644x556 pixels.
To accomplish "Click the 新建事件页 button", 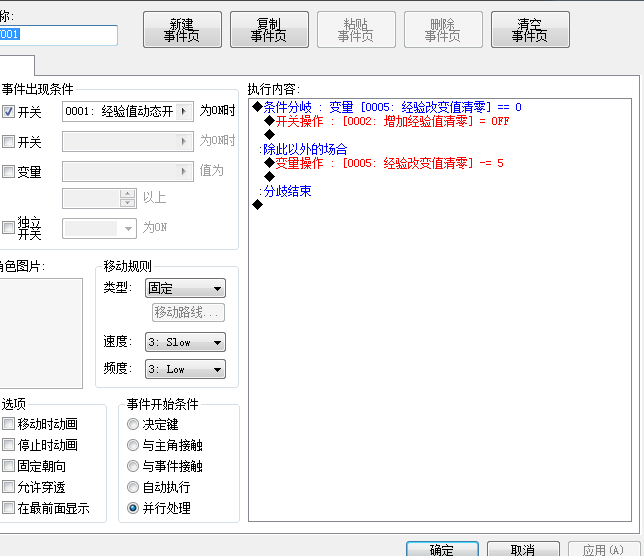I will click(182, 30).
